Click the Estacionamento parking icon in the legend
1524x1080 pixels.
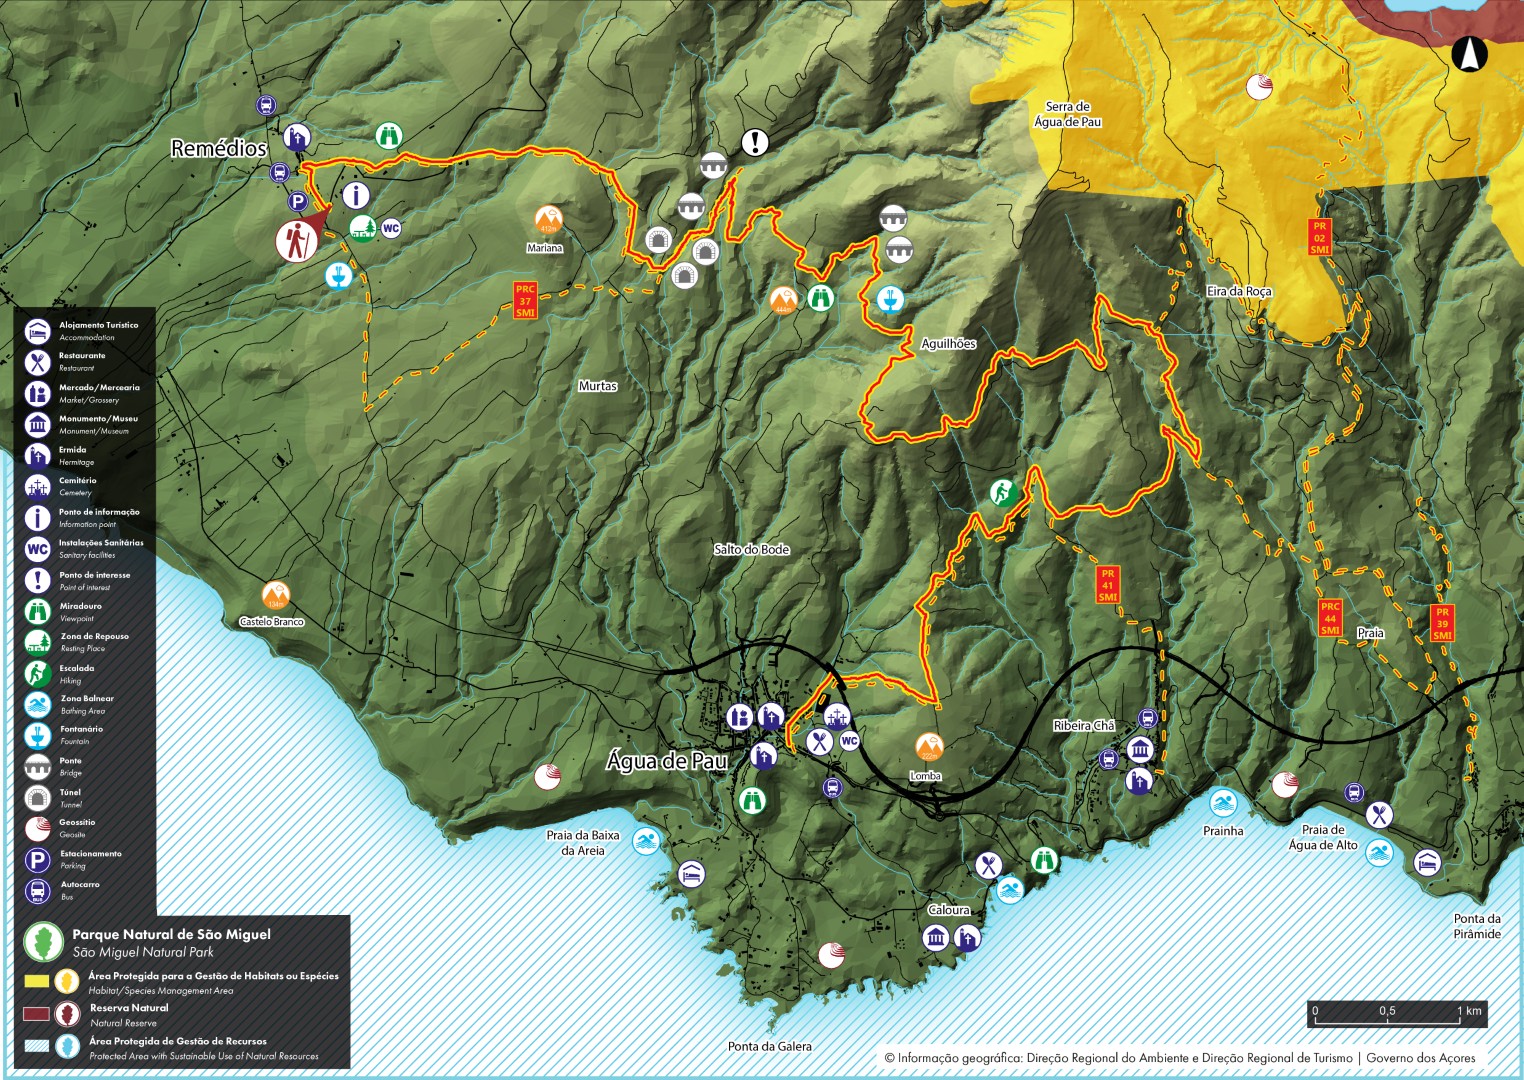38,860
